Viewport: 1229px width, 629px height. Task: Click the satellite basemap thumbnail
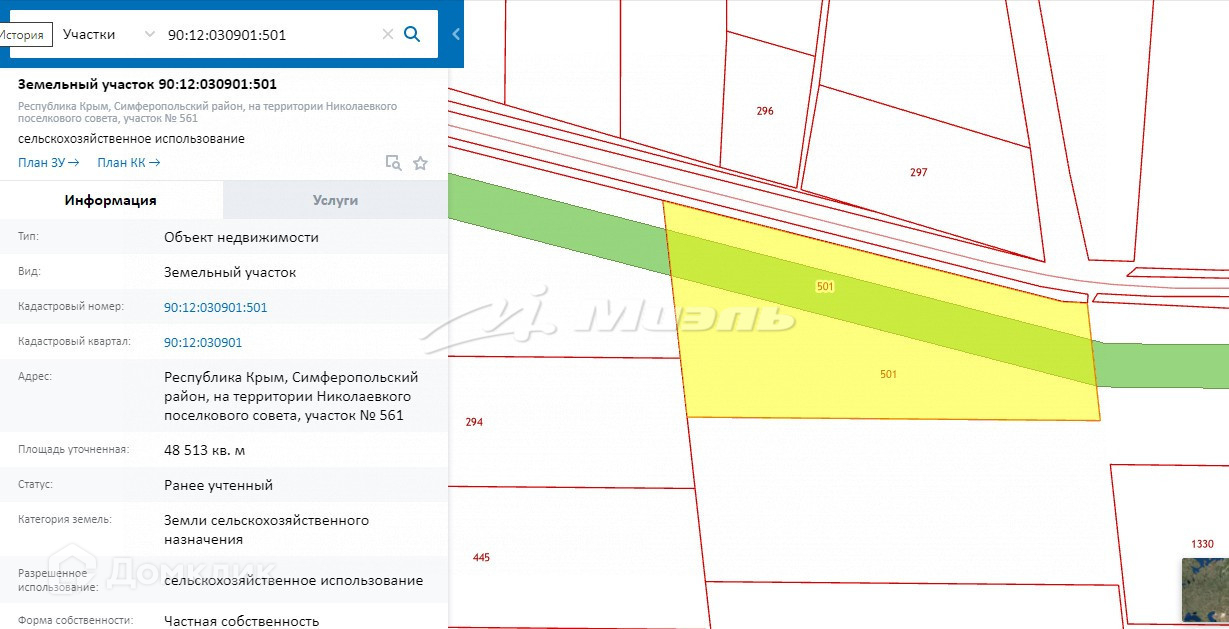click(1205, 592)
